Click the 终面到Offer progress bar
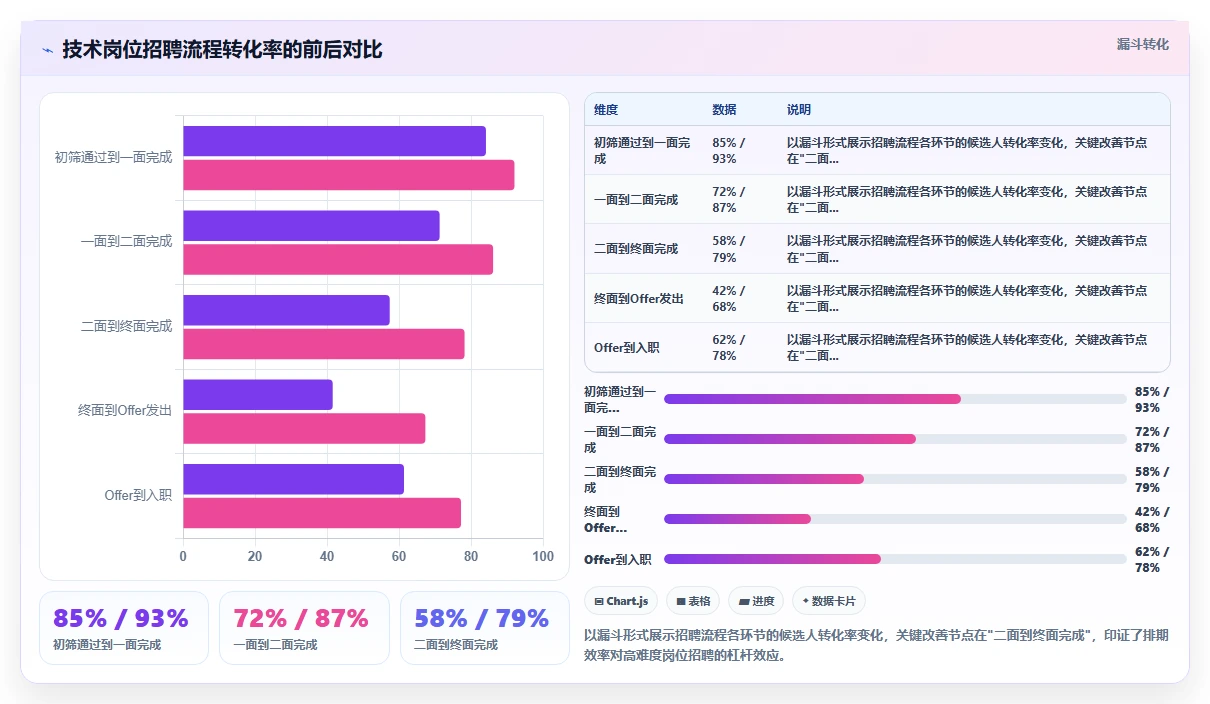 (895, 519)
